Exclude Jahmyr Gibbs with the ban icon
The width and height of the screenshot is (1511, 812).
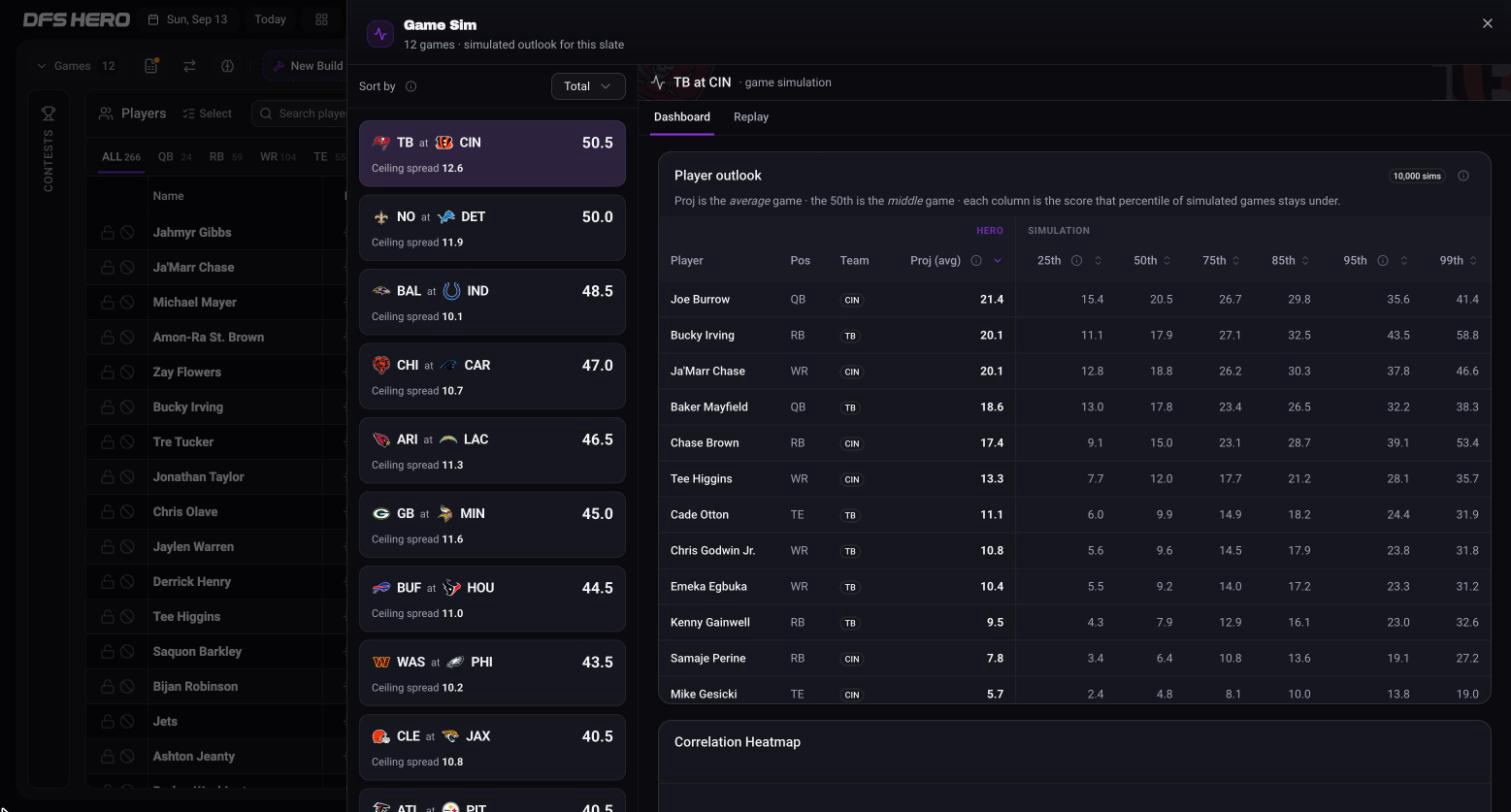tap(127, 233)
